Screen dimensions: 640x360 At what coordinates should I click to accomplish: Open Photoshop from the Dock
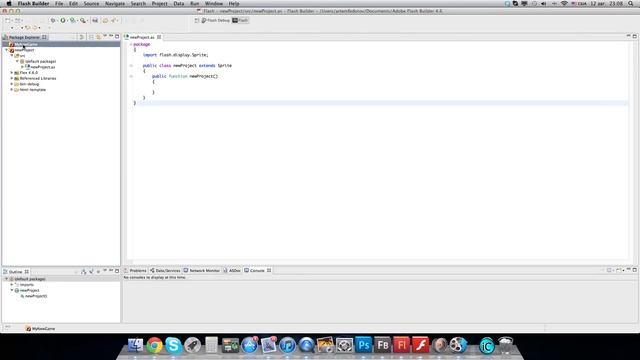[363, 345]
